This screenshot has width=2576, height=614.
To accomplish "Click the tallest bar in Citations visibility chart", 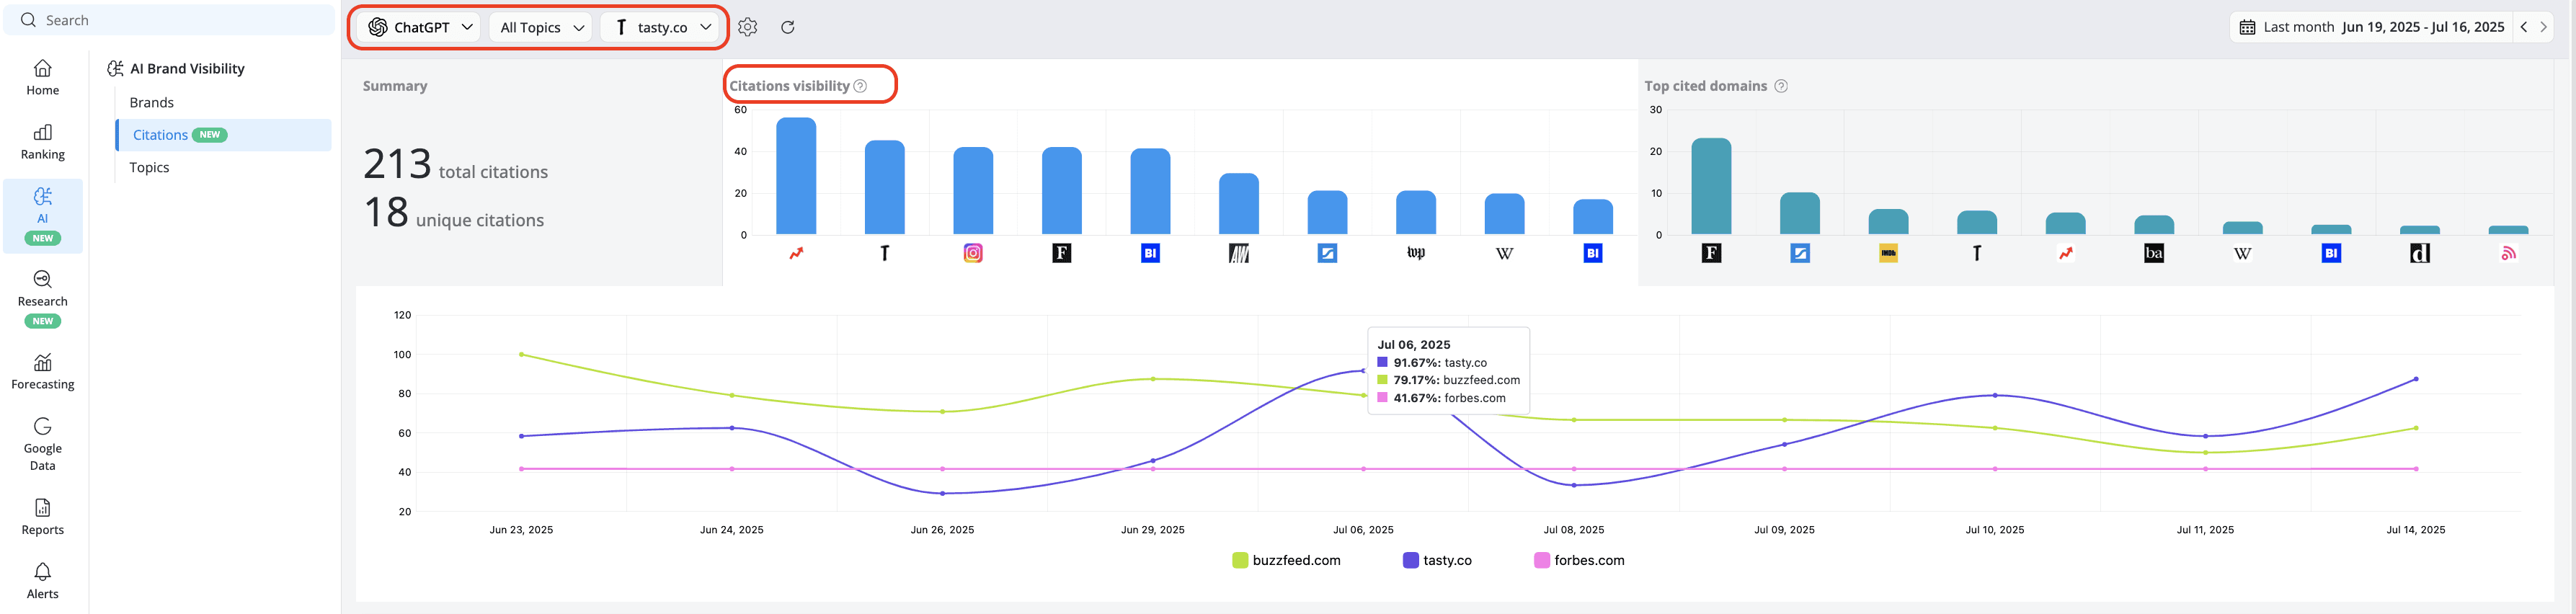I will click(796, 176).
